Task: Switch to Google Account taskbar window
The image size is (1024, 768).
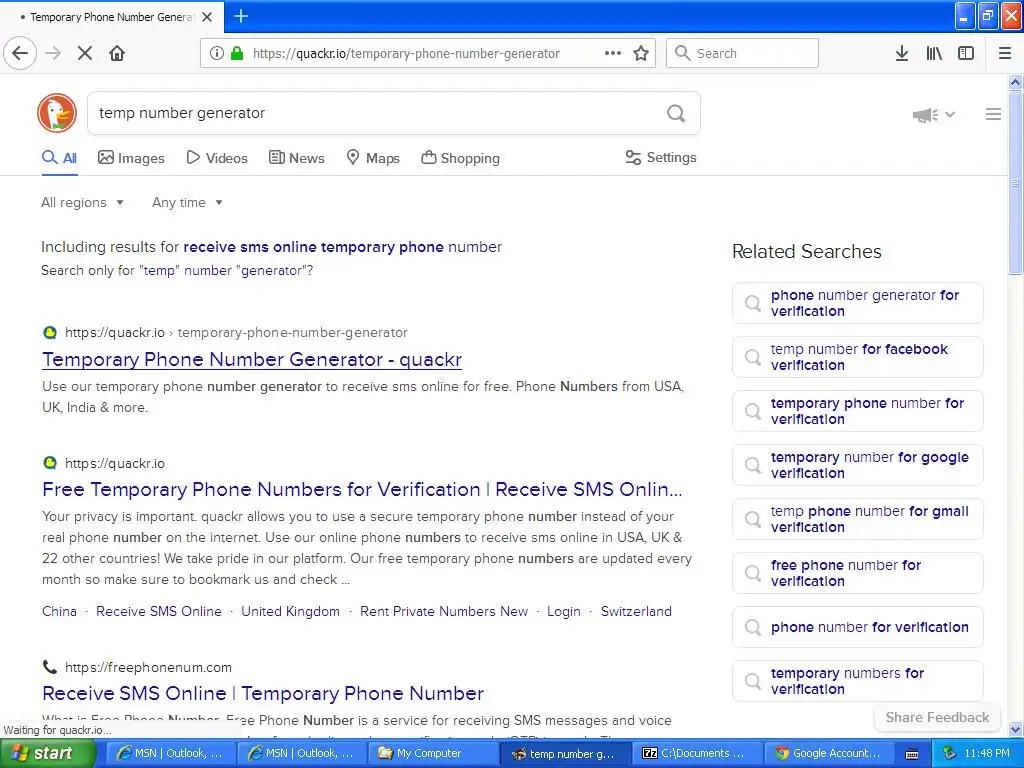Action: 829,754
